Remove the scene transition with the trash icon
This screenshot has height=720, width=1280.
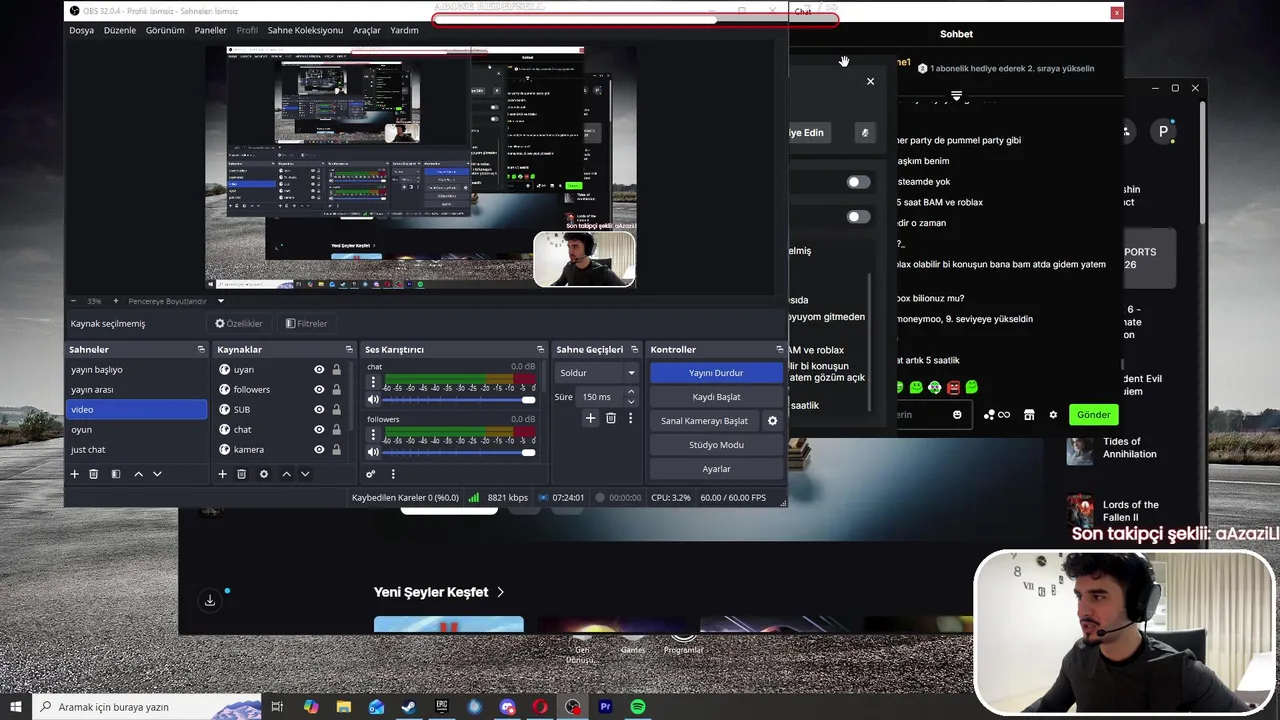point(611,418)
